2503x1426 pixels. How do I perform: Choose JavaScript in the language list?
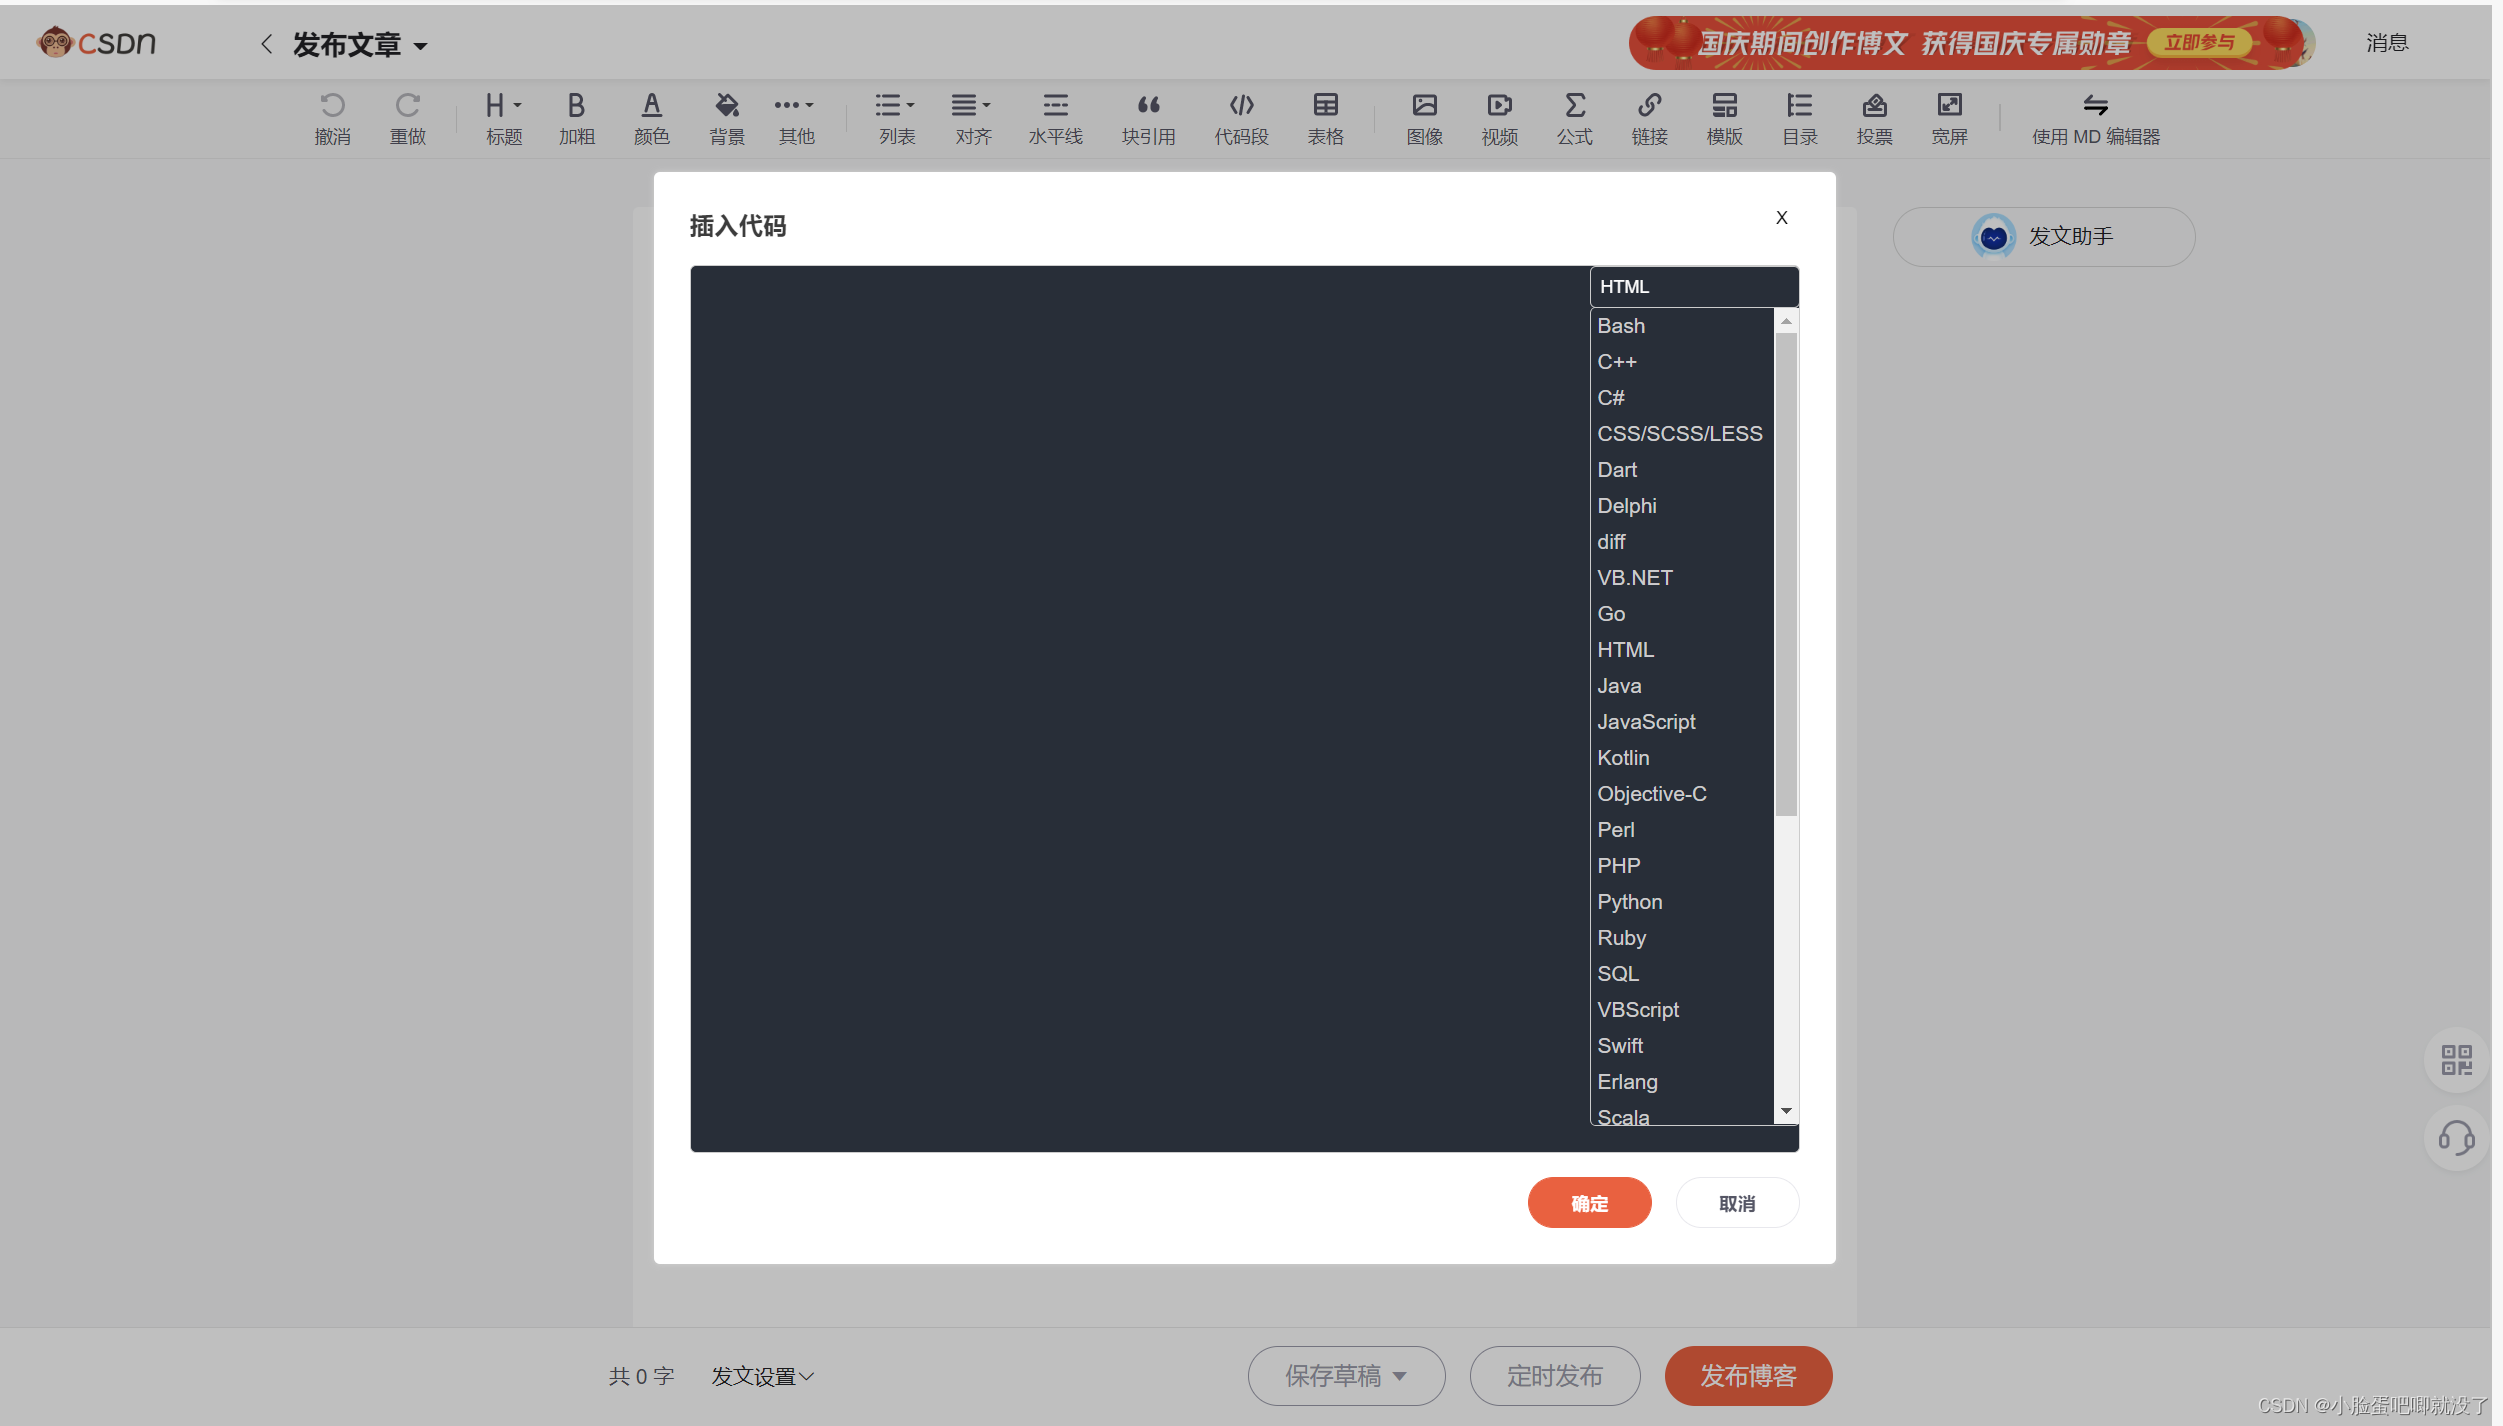pyautogui.click(x=1646, y=722)
